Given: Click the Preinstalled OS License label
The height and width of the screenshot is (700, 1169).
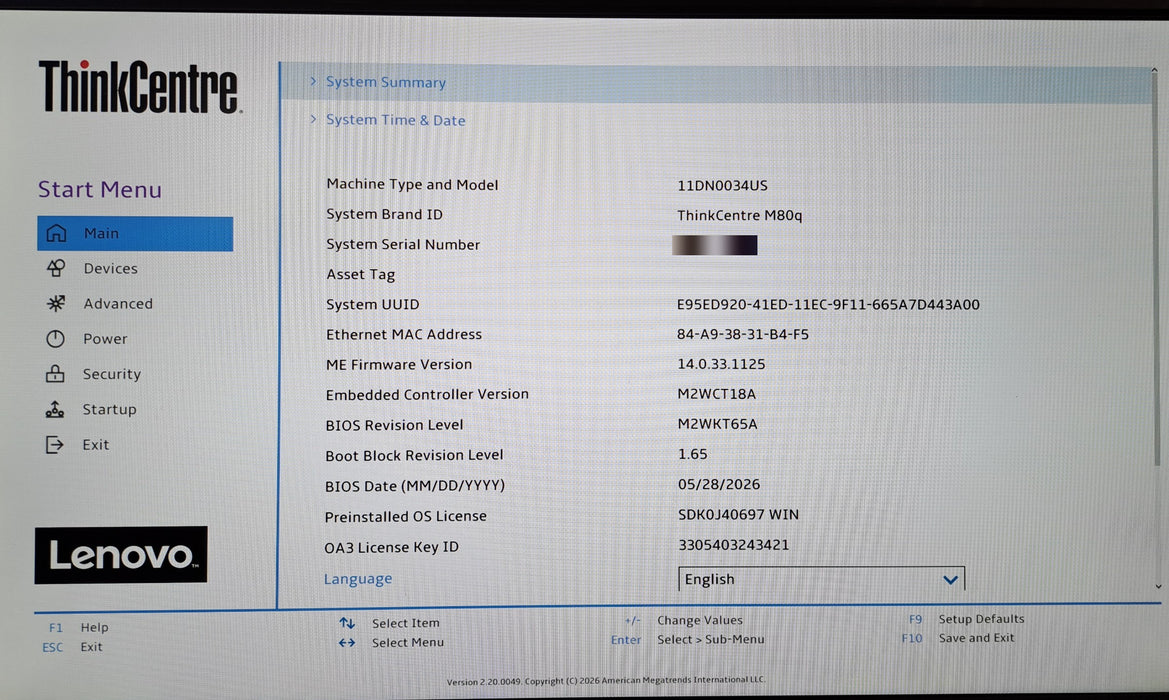Looking at the screenshot, I should (x=406, y=516).
